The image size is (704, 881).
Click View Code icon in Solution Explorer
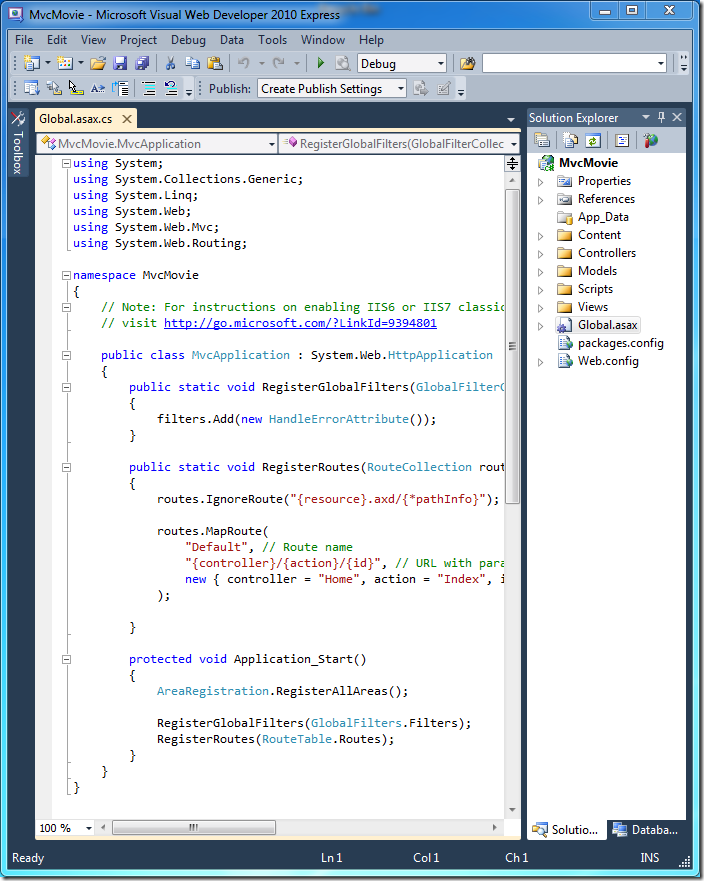621,141
